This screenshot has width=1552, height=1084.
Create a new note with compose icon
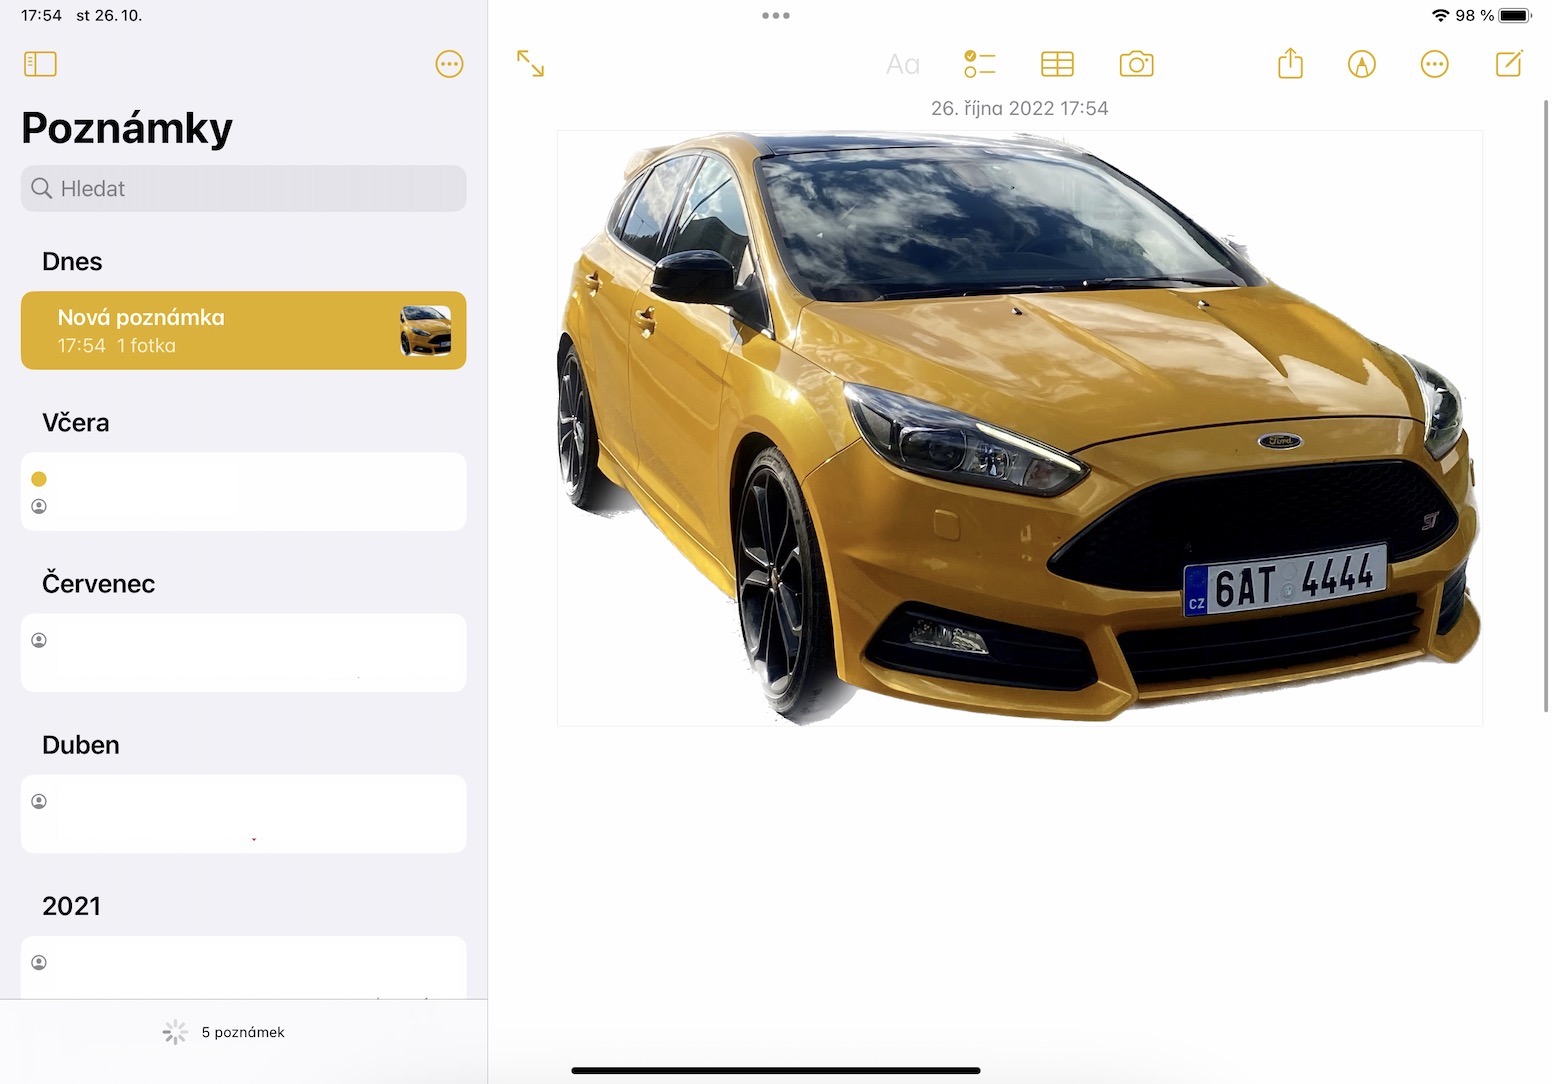(1509, 63)
